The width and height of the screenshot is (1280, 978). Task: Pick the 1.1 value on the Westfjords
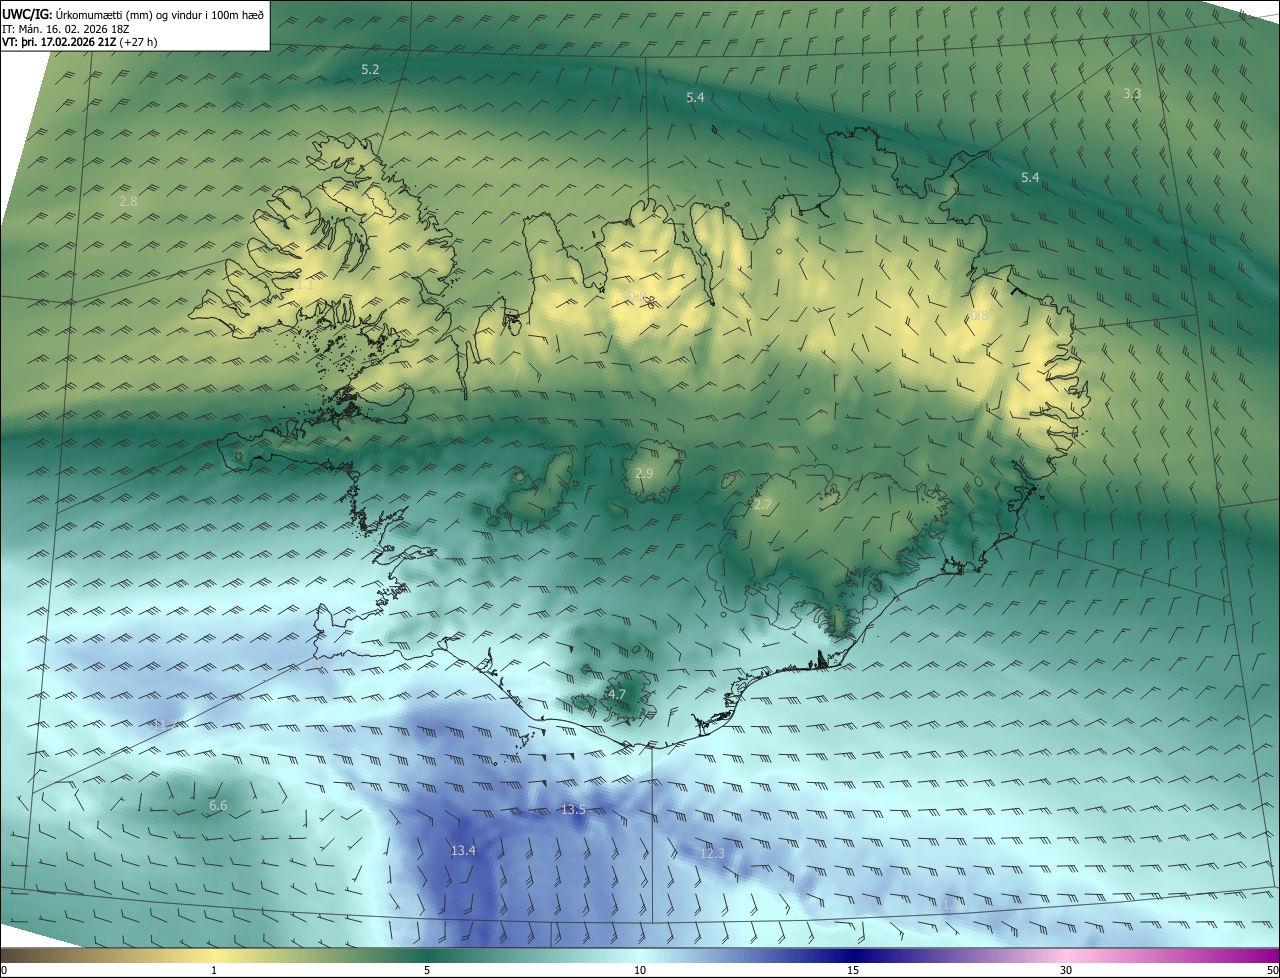tap(304, 285)
